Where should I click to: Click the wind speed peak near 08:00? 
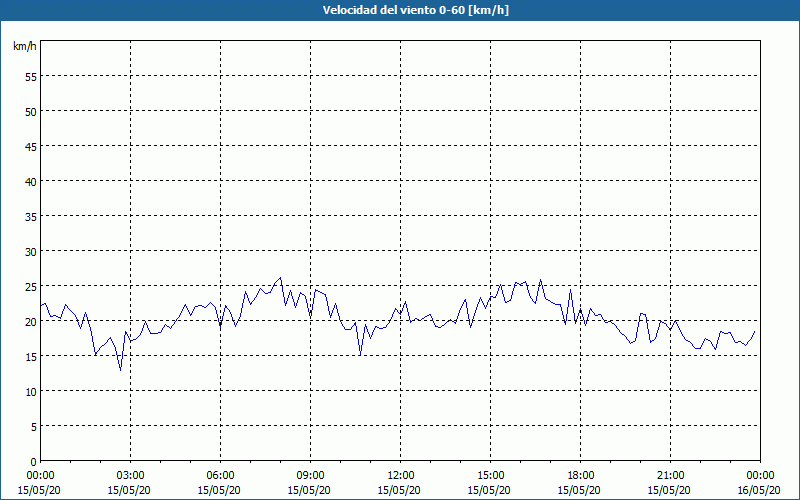[x=280, y=278]
